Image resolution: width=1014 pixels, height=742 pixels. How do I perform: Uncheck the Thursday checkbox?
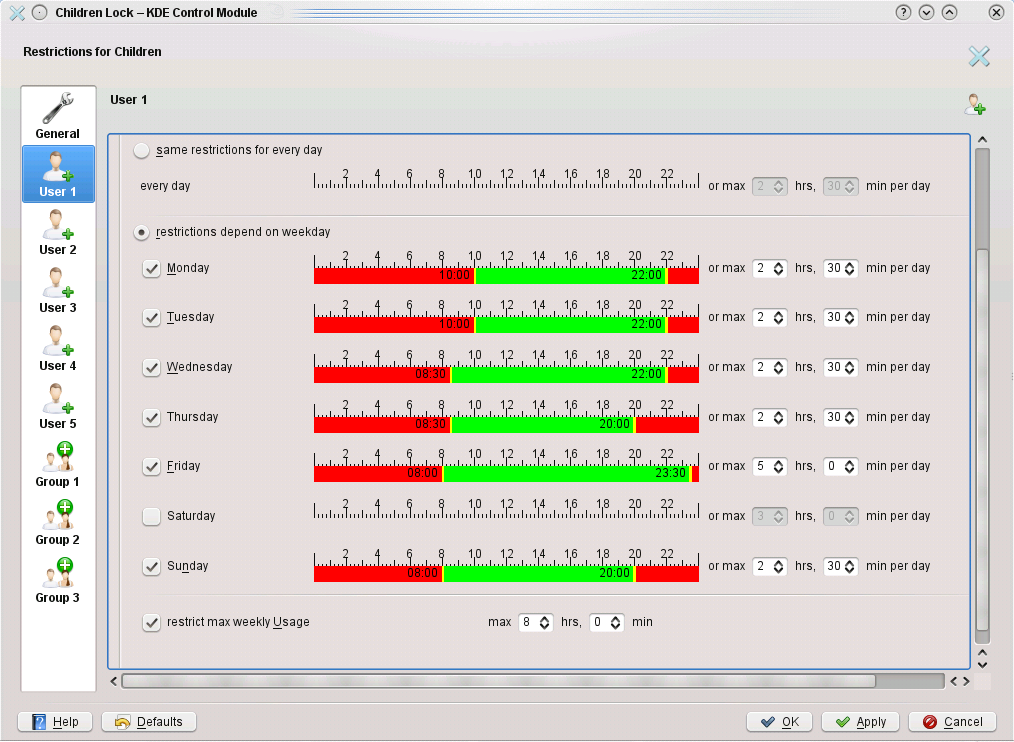151,417
